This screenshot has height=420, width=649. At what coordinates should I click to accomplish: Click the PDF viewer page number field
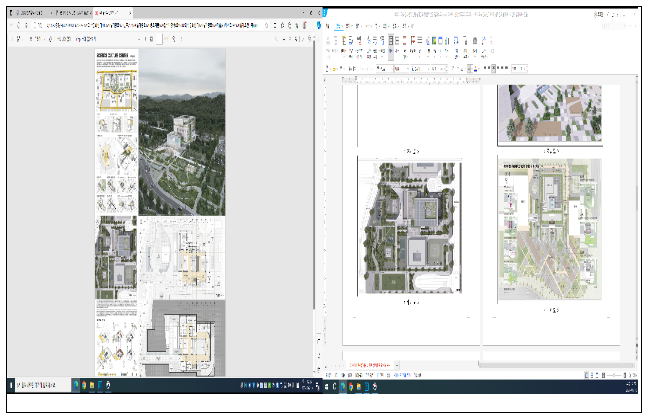158,39
